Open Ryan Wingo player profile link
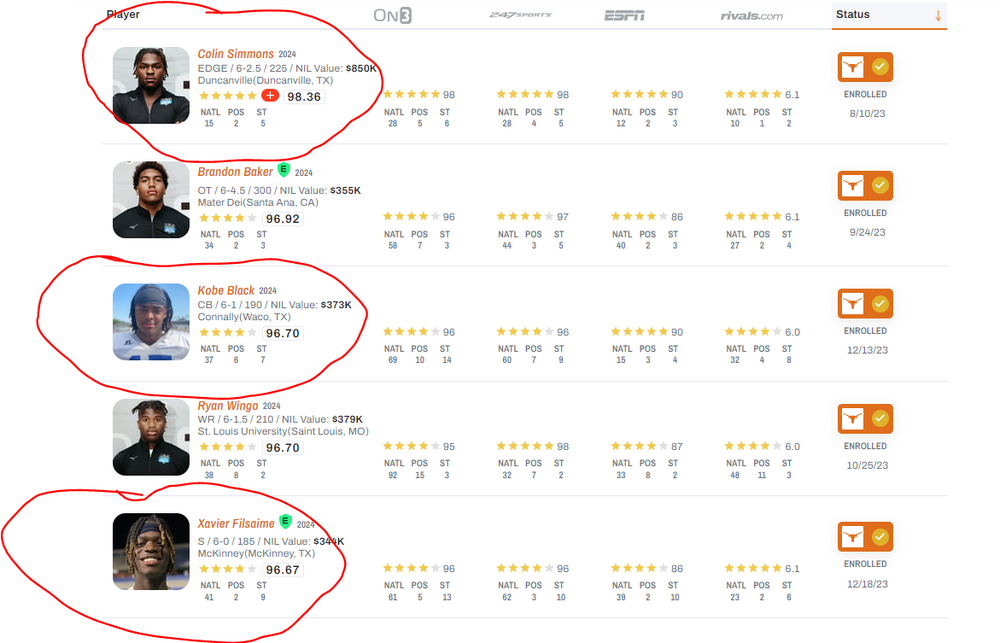1000x643 pixels. tap(228, 406)
